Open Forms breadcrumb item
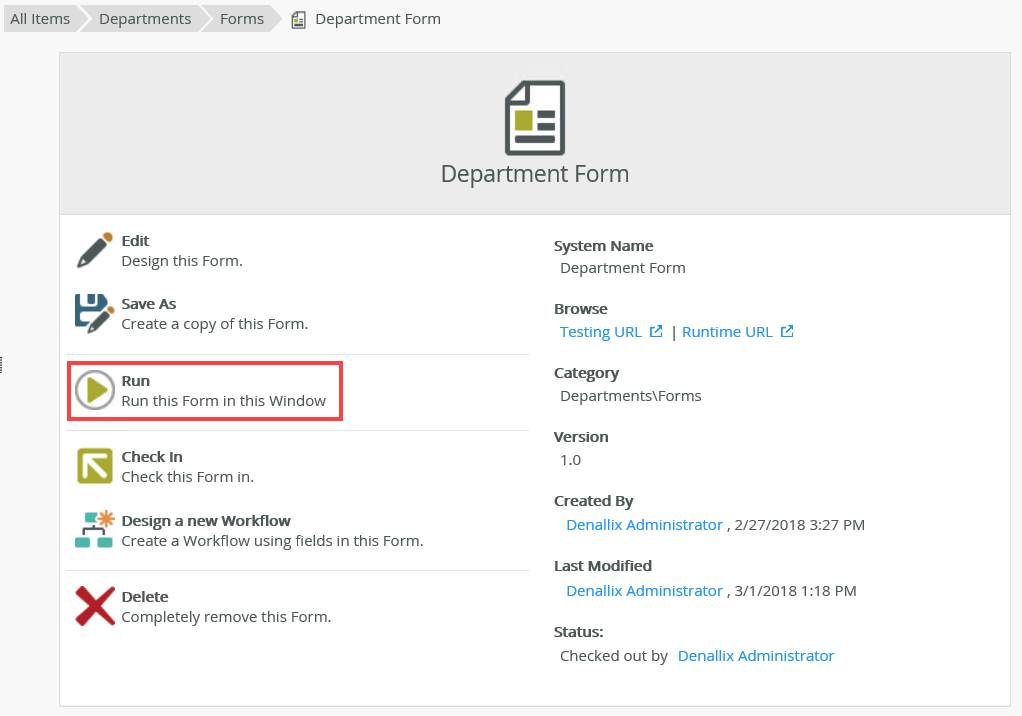Viewport: 1022px width, 716px height. pos(242,19)
